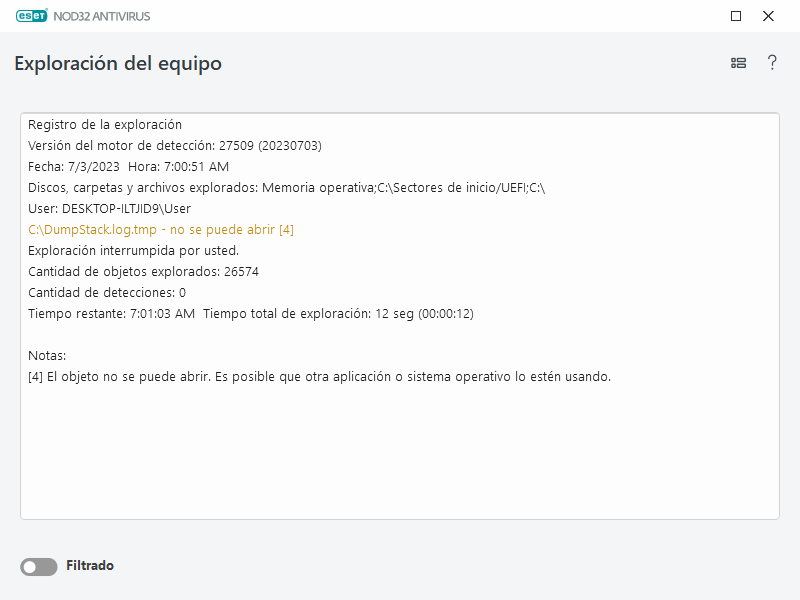The width and height of the screenshot is (800, 600).
Task: Select the scan duration 'Tiempo restante' line
Action: coord(250,313)
